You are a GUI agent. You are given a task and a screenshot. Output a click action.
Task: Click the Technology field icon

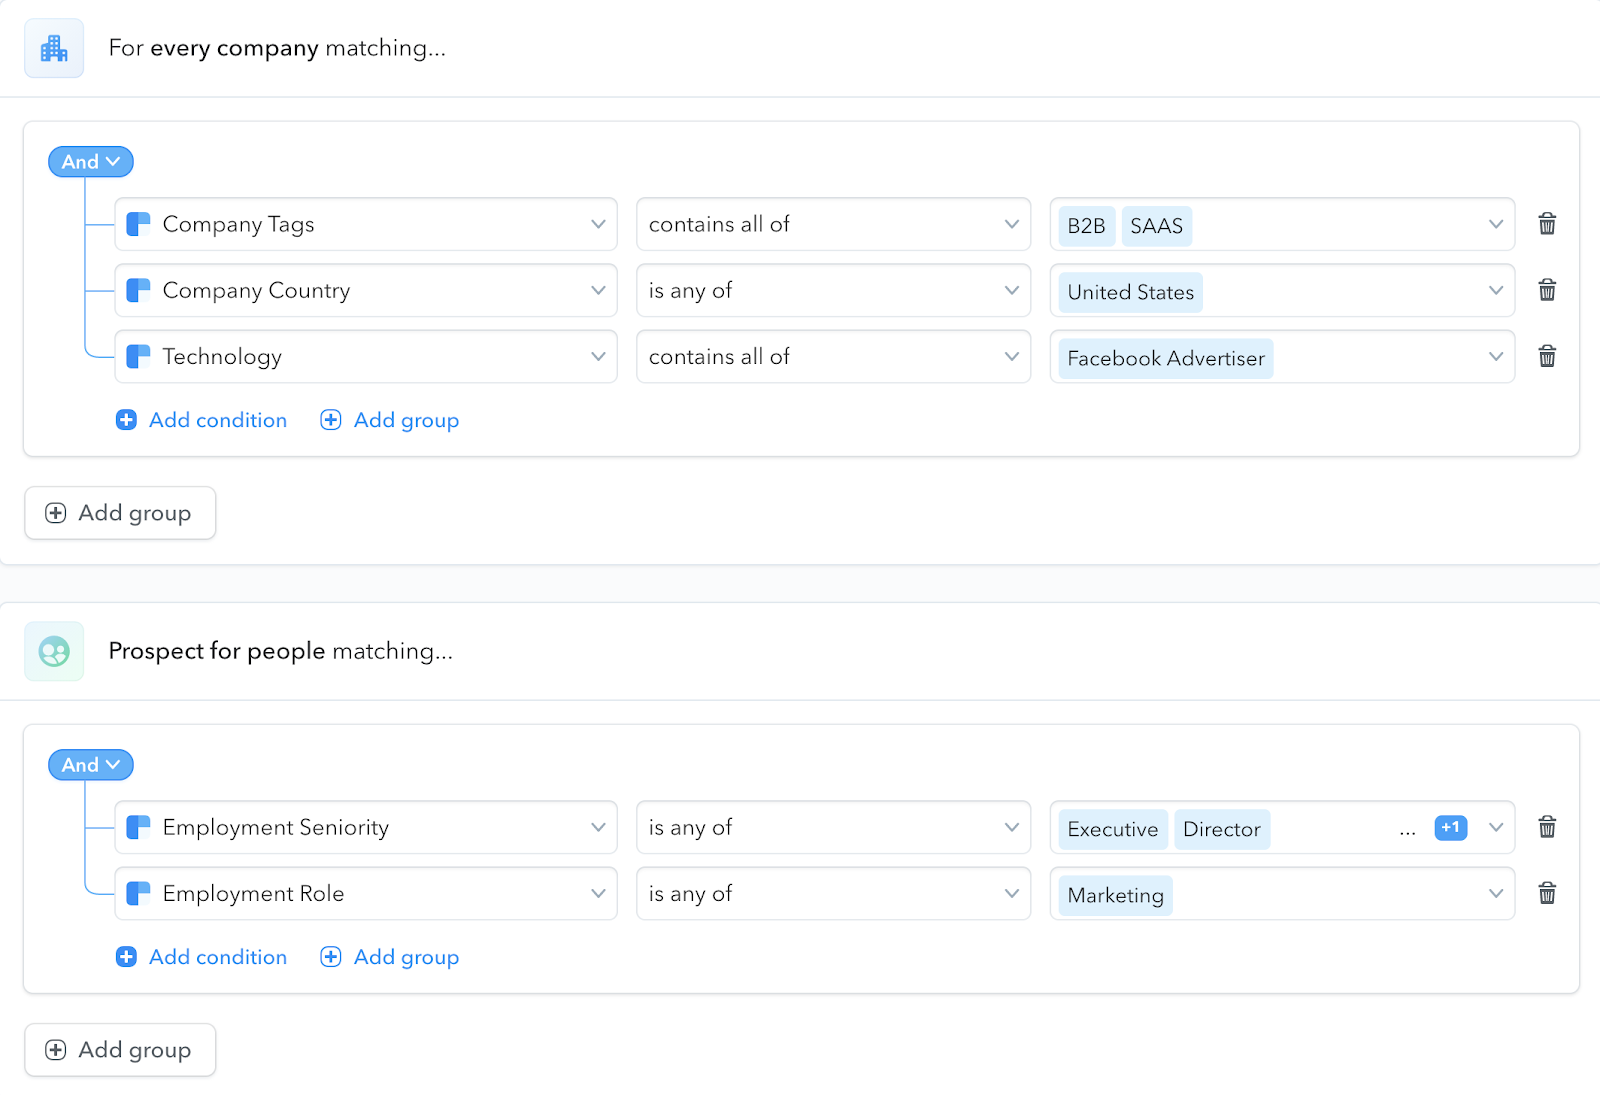pos(138,356)
